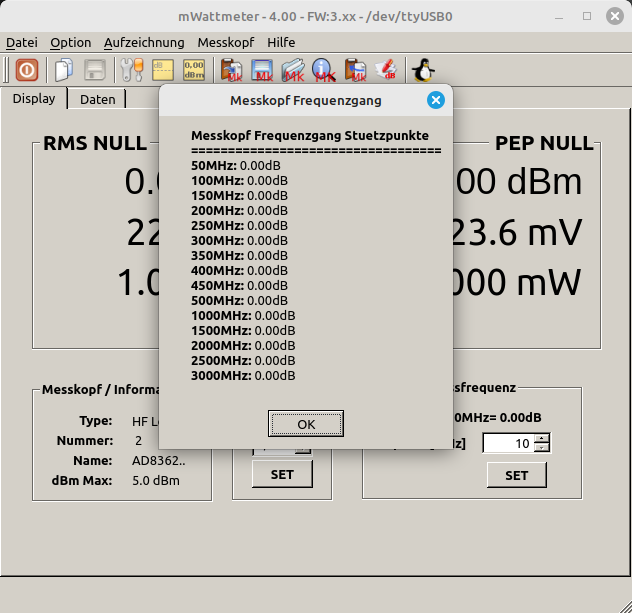
Task: Close the Messkopf Frequenzgang dialog with X
Action: pyautogui.click(x=435, y=100)
